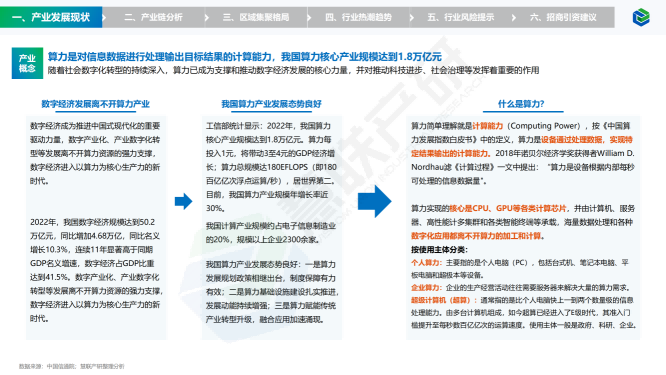Click the 什么是算力? heading
This screenshot has width=666, height=375.
pyautogui.click(x=521, y=104)
